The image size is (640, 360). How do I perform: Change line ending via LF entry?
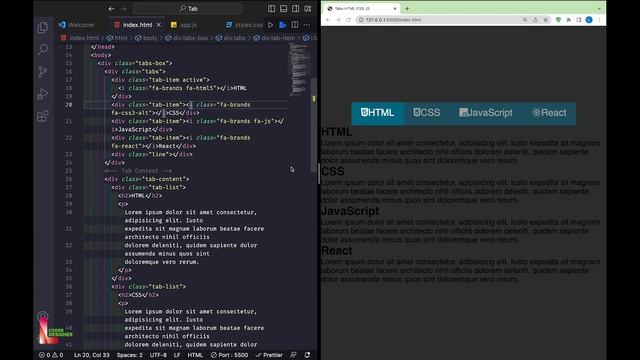[x=177, y=355]
